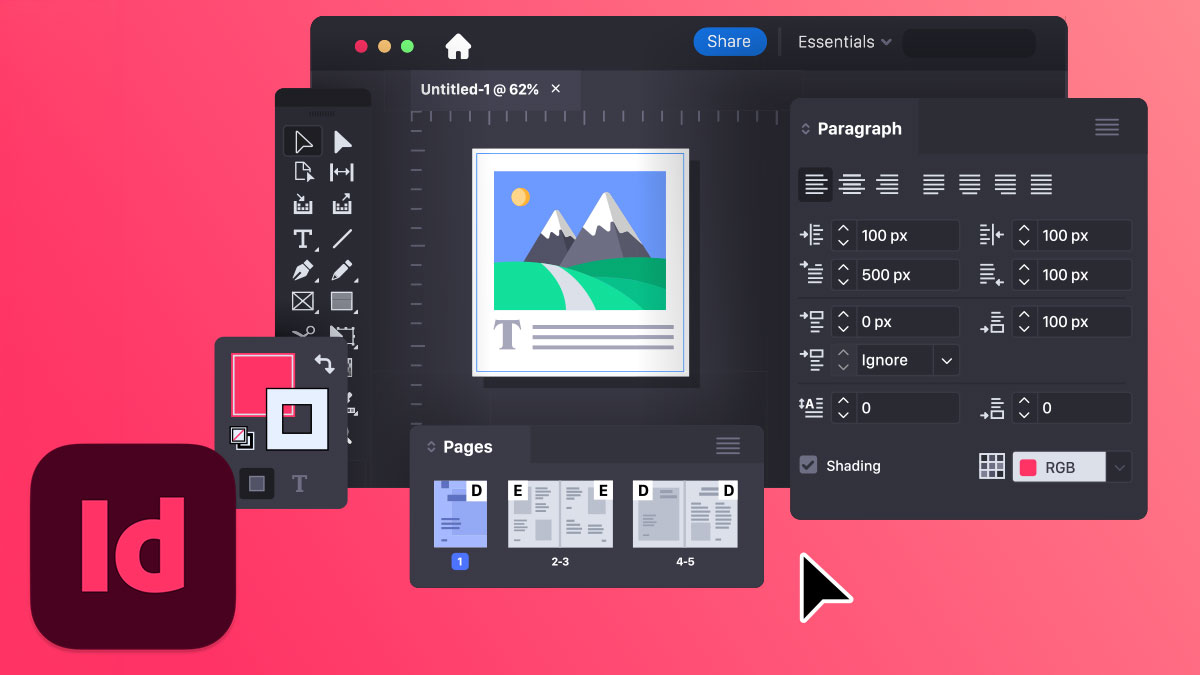The width and height of the screenshot is (1200, 675).
Task: Justify with last line aligned left
Action: tap(933, 184)
